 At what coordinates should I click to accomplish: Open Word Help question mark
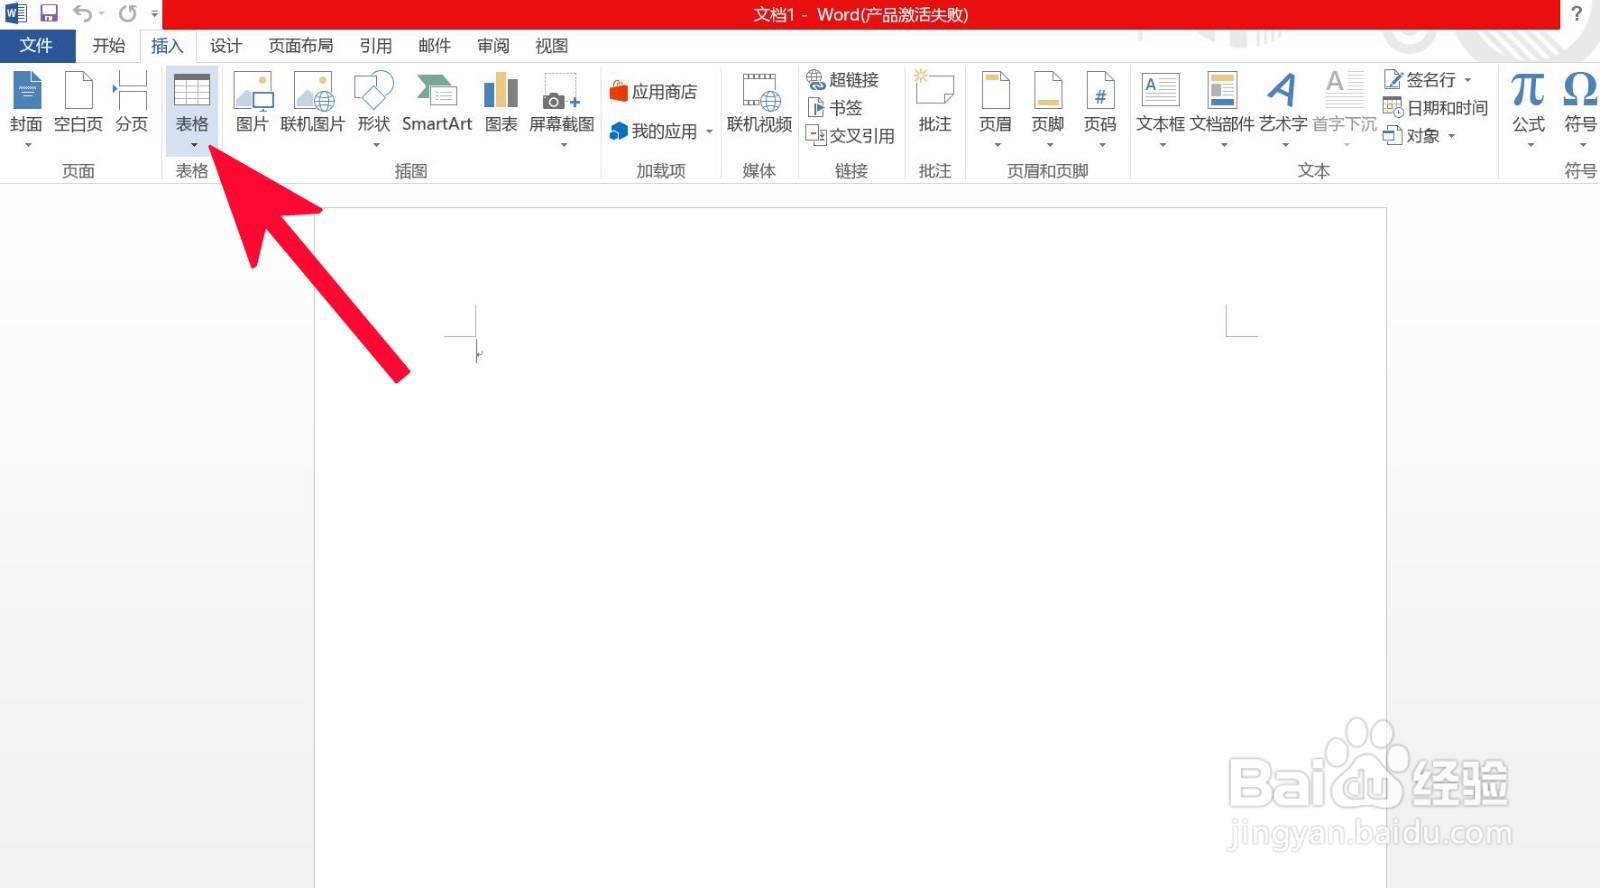coord(1577,14)
